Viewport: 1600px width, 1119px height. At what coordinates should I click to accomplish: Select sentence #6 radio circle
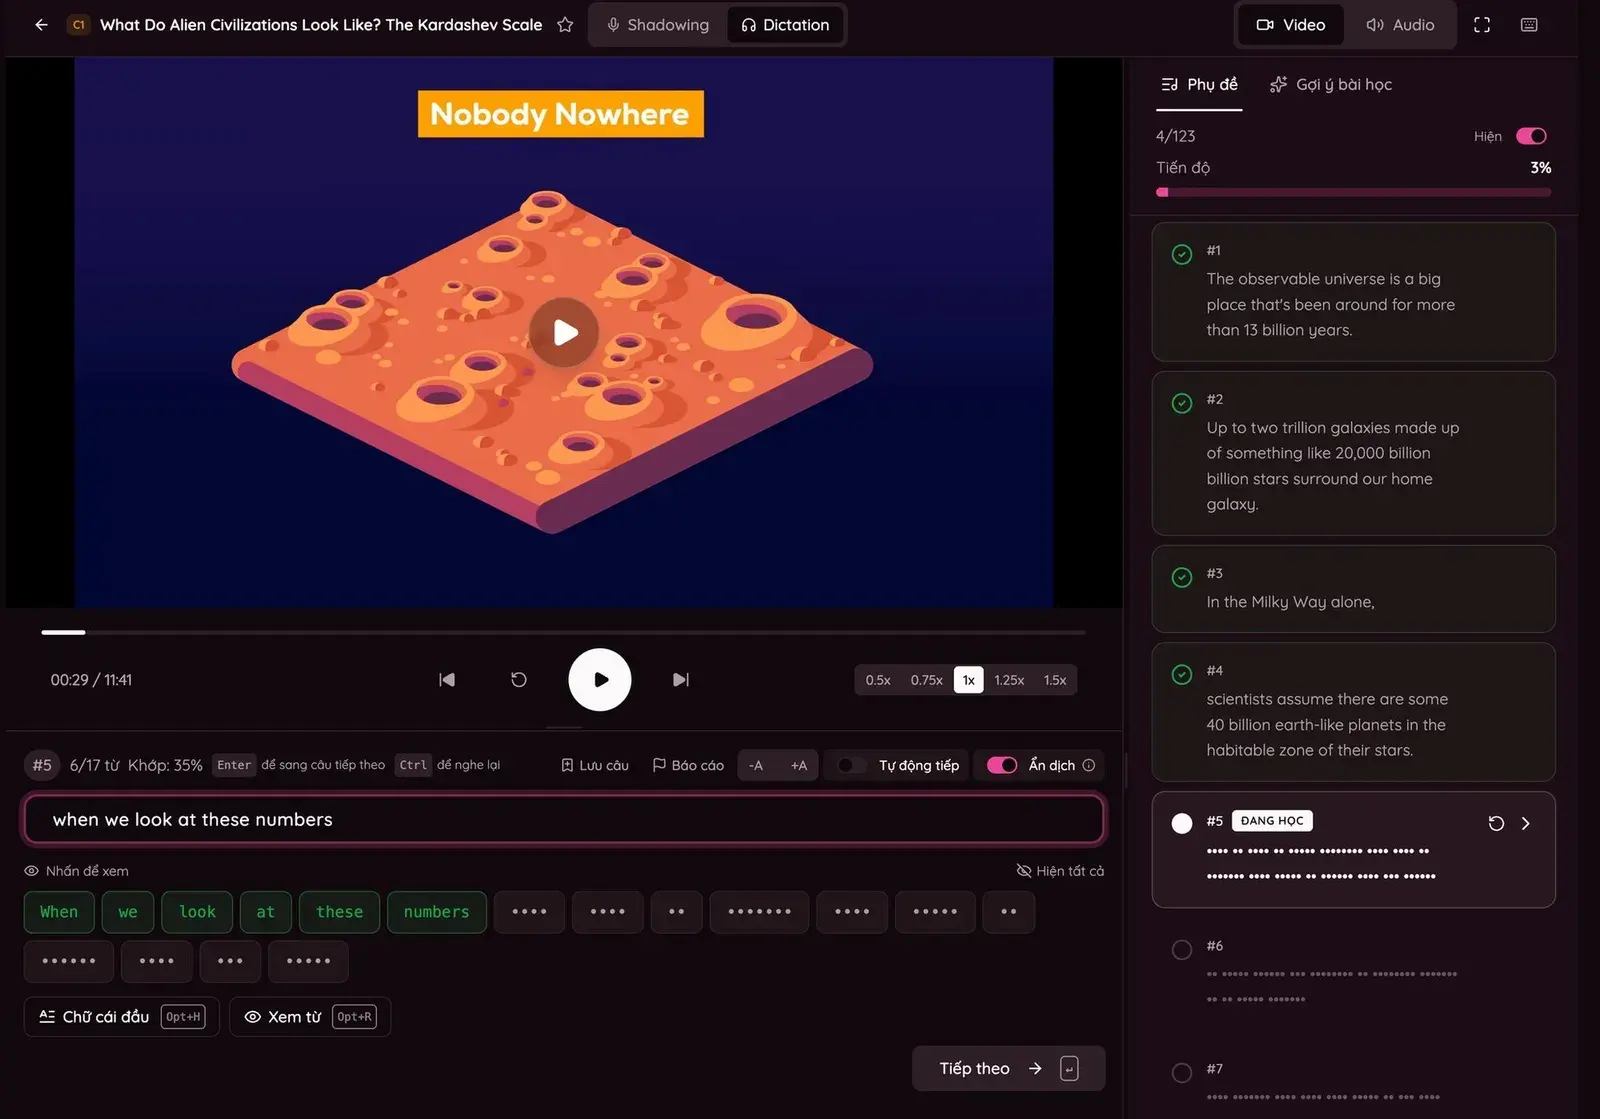pos(1182,949)
